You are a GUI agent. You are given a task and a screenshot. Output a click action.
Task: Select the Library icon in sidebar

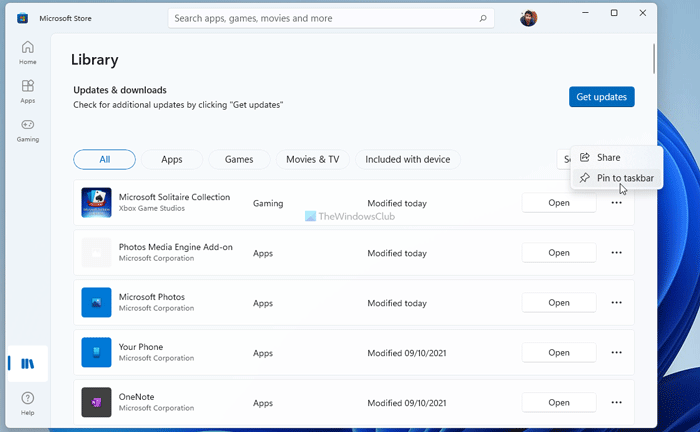[27, 363]
